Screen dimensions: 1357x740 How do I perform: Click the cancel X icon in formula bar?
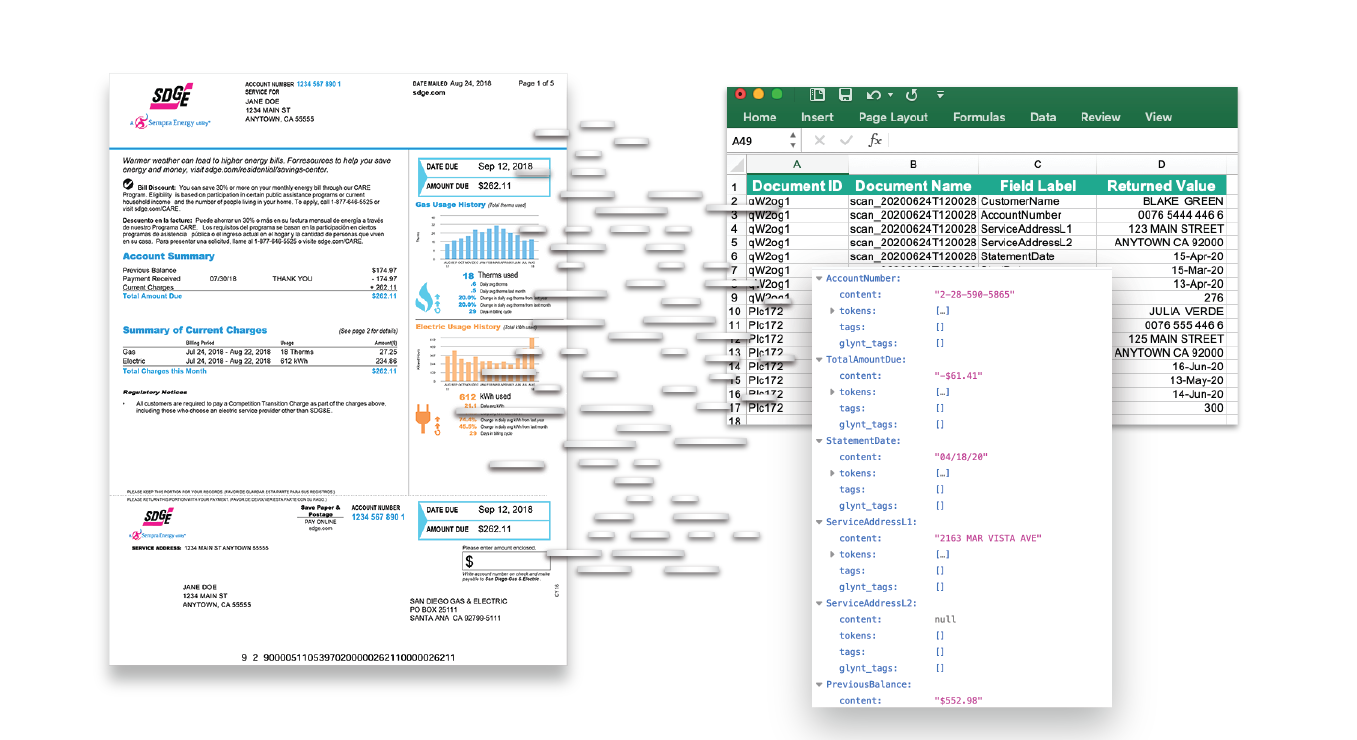tap(819, 141)
